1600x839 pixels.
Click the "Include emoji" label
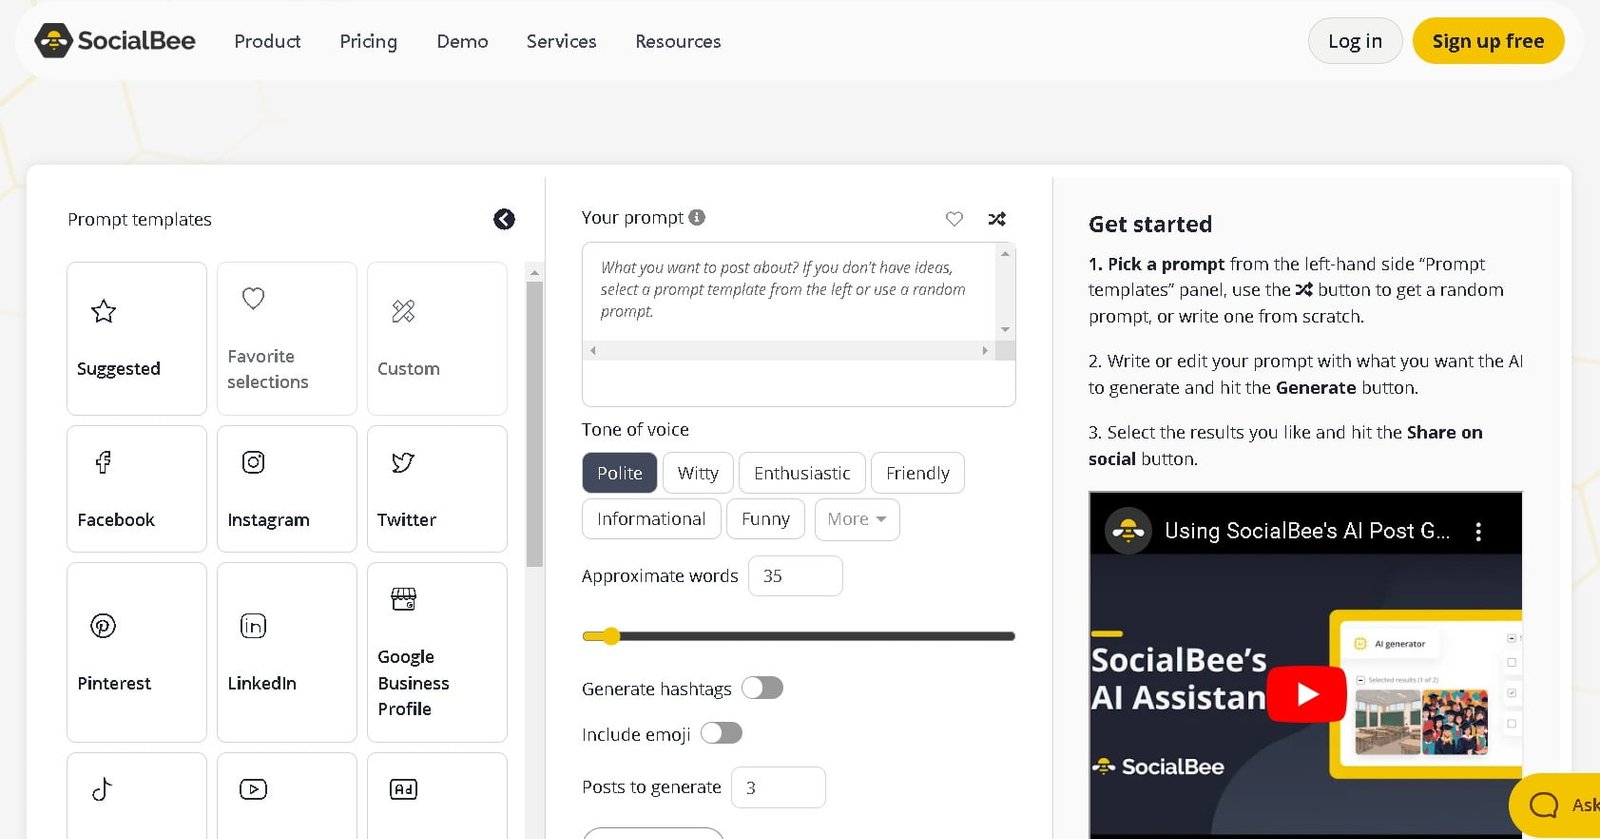tap(636, 735)
